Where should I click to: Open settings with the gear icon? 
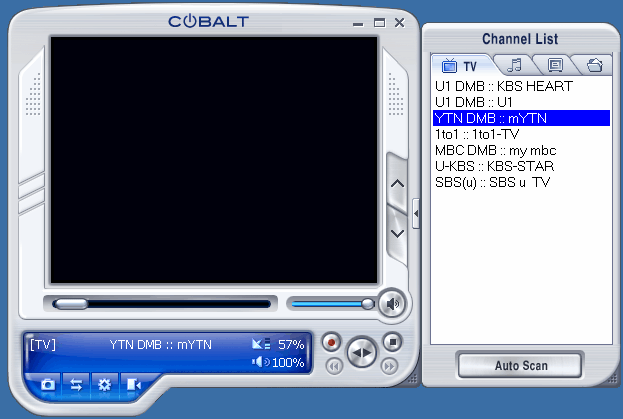click(104, 384)
